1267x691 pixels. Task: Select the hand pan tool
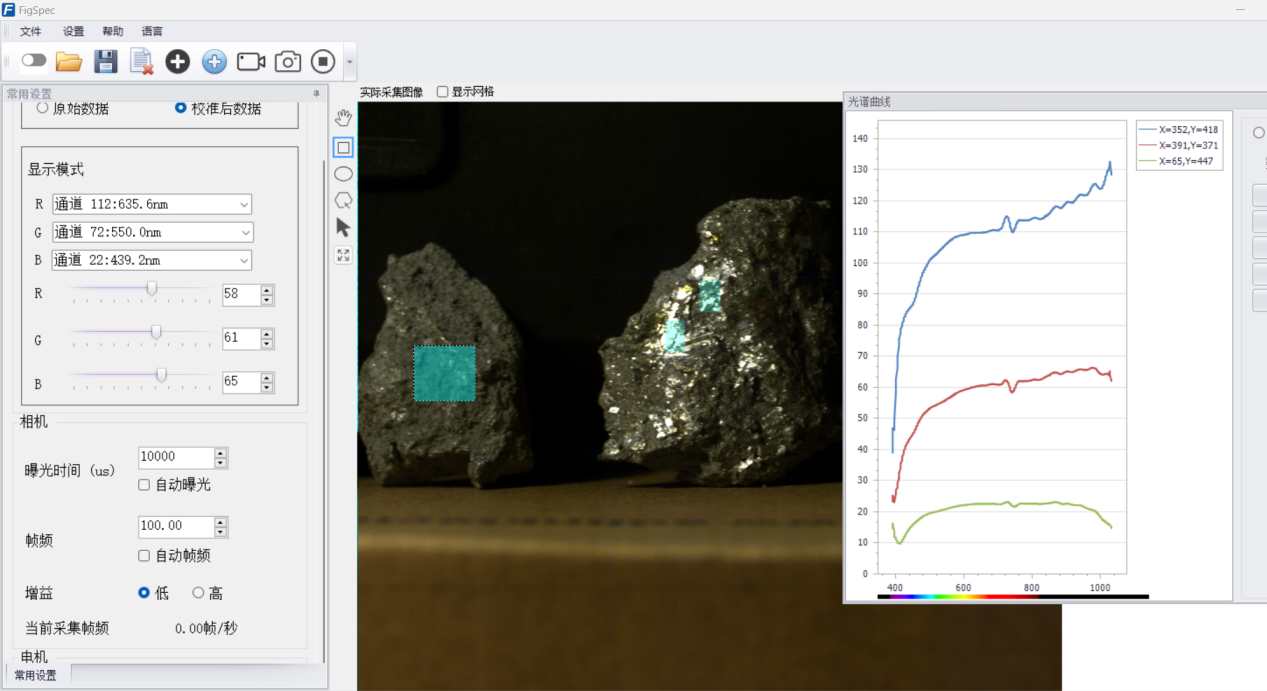[x=343, y=118]
